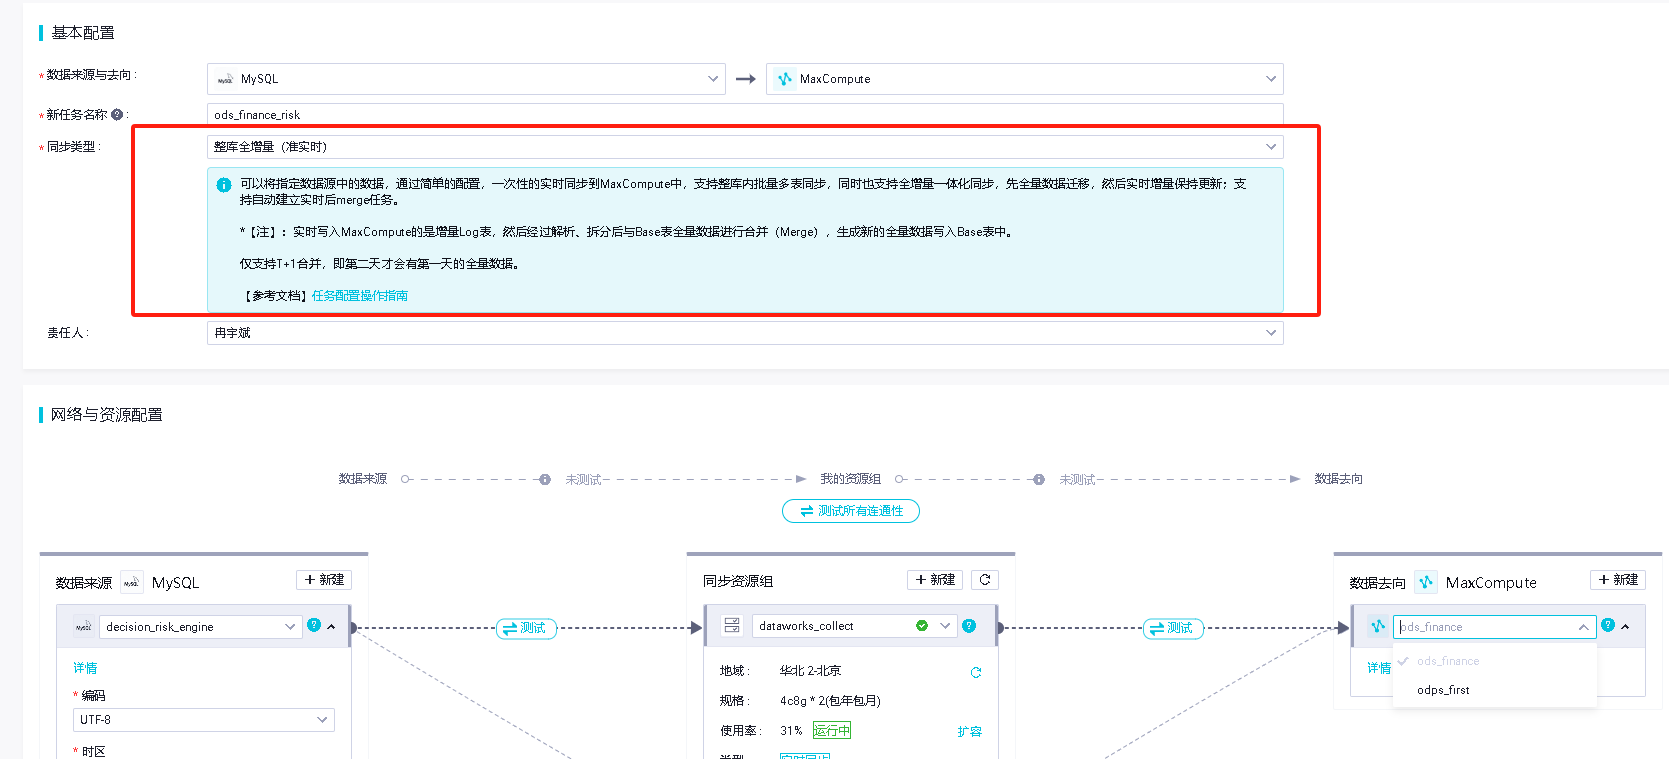Open the 任务配置操作指南 reference link
This screenshot has height=759, width=1669.
[360, 296]
